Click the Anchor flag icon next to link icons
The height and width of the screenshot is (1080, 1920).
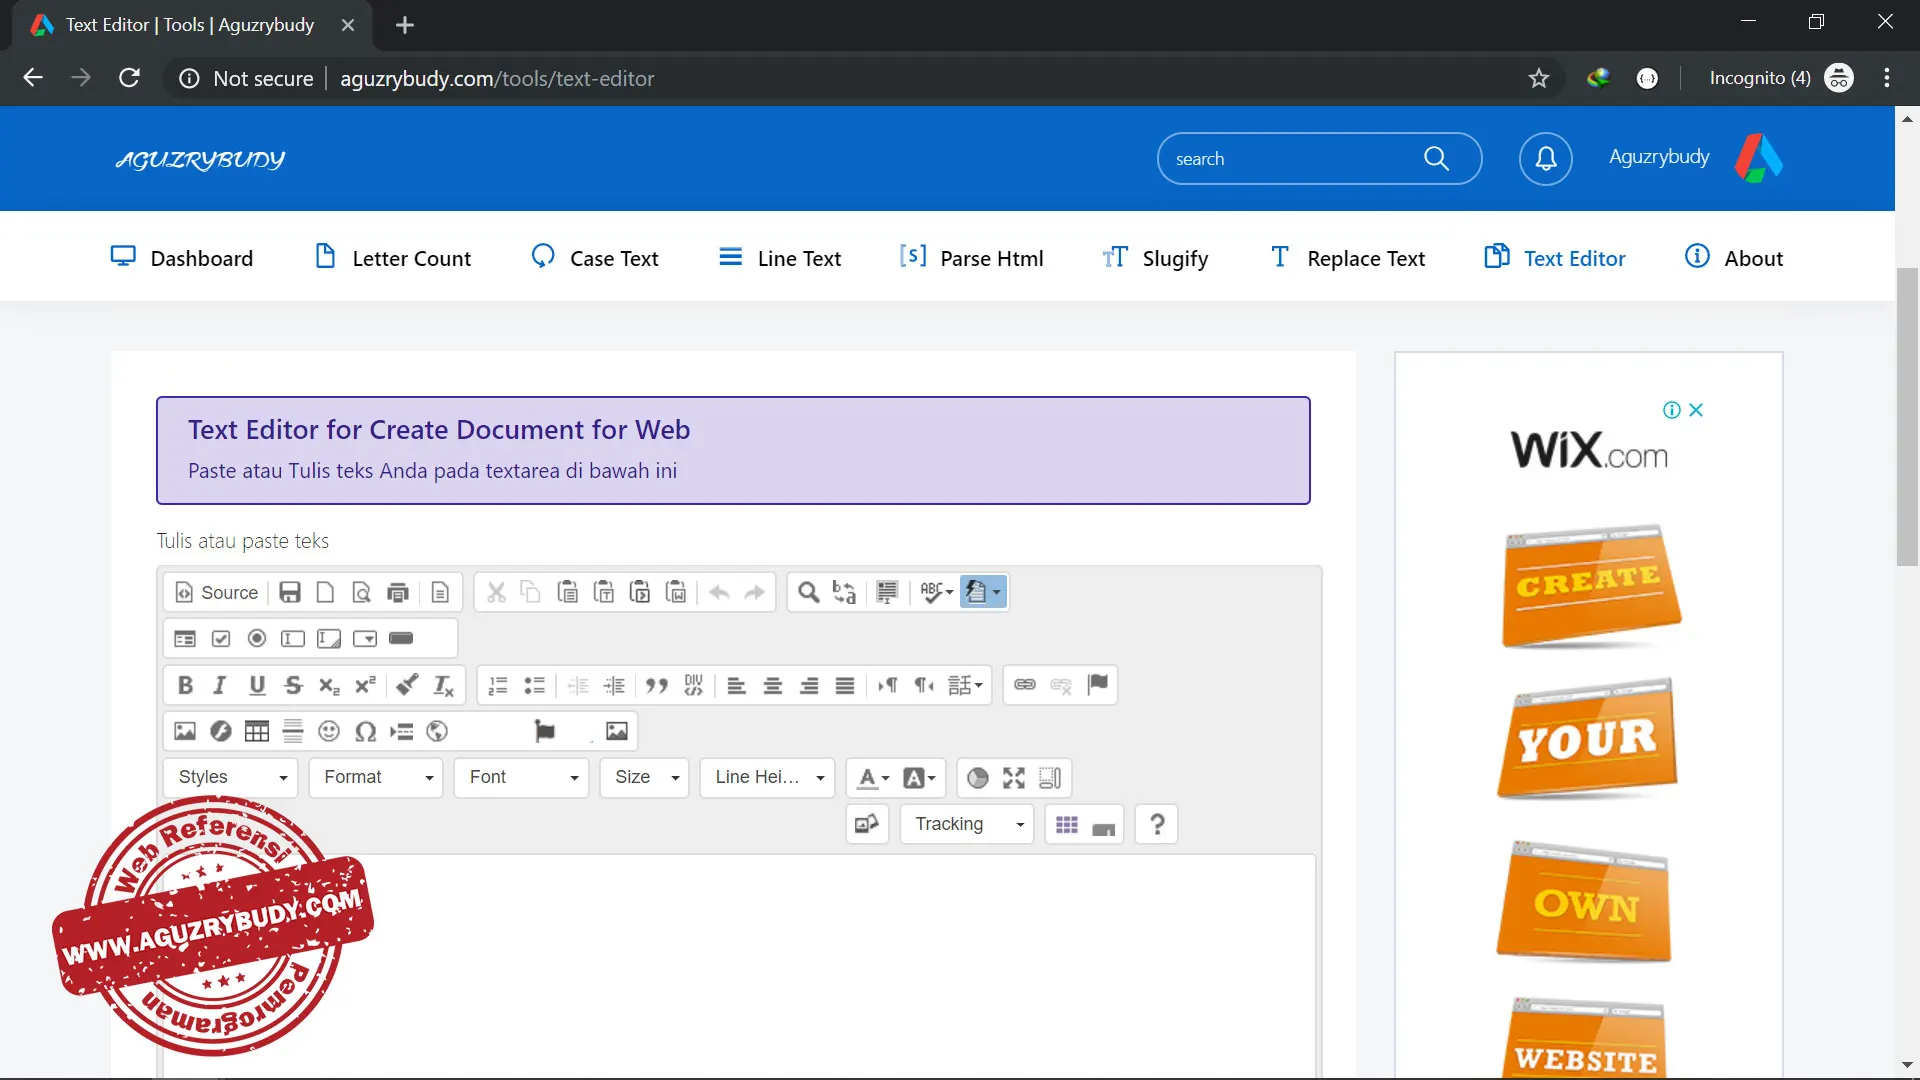pos(1098,685)
